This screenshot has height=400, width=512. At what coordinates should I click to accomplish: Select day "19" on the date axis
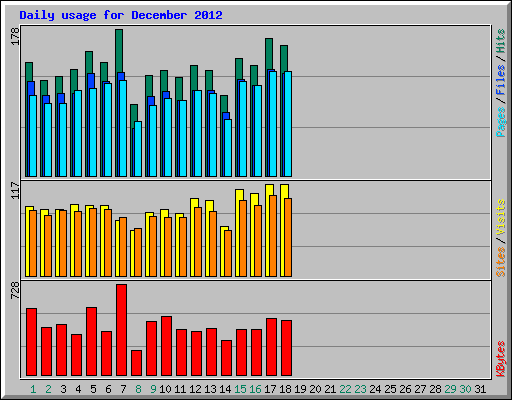[300, 389]
